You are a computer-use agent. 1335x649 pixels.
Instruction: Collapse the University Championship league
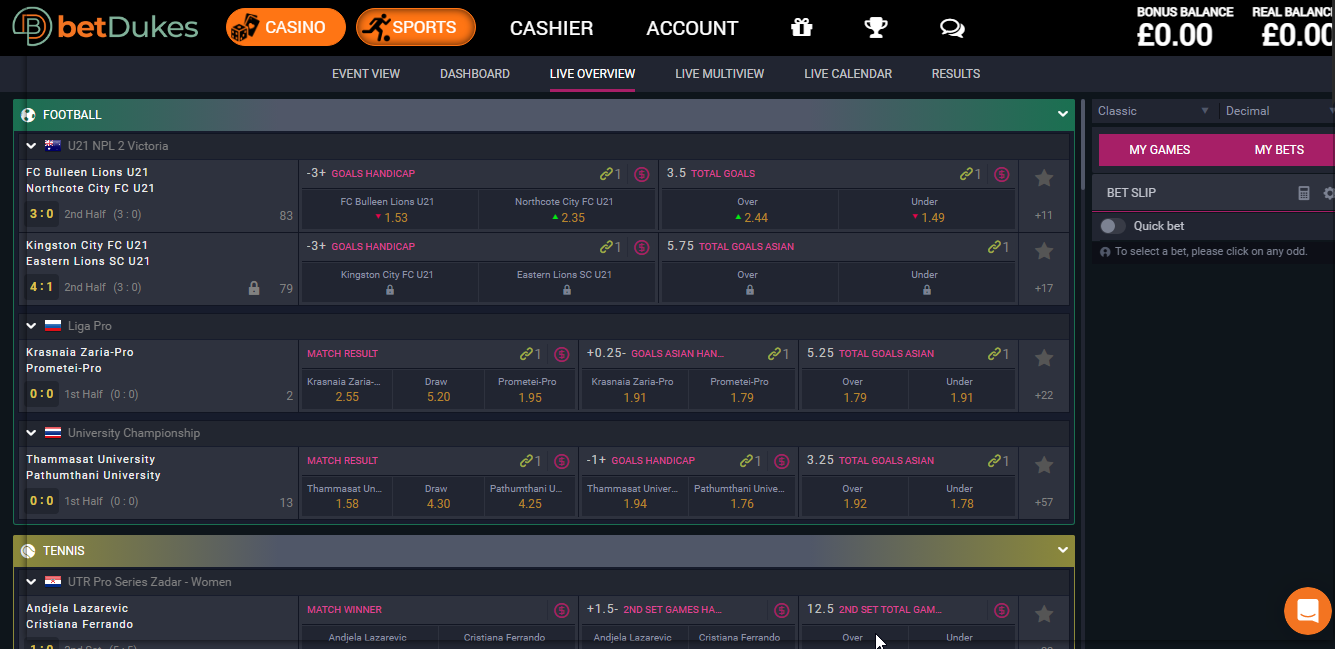[x=31, y=433]
